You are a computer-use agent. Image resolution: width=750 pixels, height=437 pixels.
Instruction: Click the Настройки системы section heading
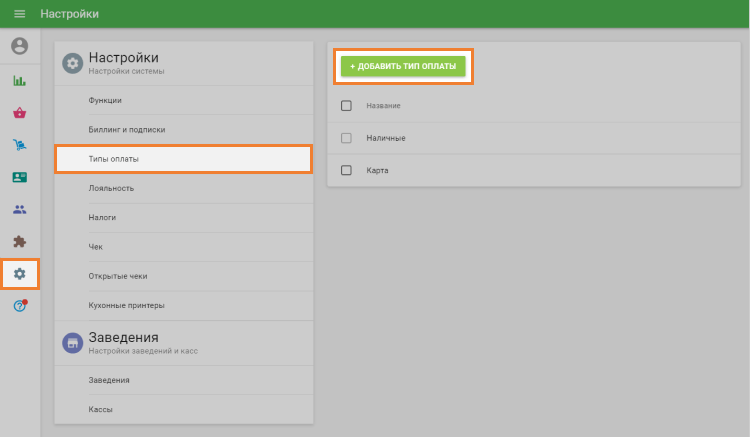pyautogui.click(x=126, y=71)
